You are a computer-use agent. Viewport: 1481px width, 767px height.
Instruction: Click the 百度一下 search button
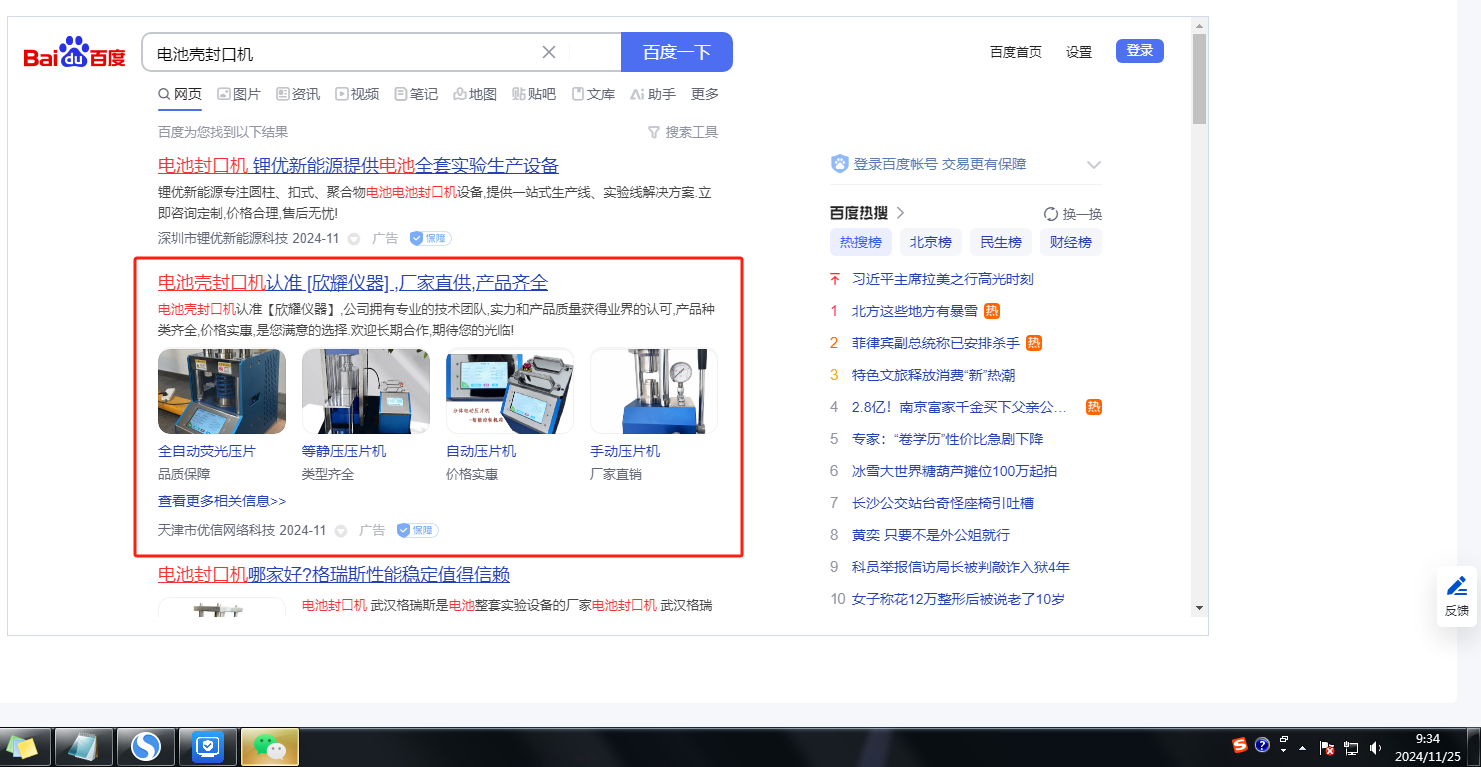coord(677,52)
